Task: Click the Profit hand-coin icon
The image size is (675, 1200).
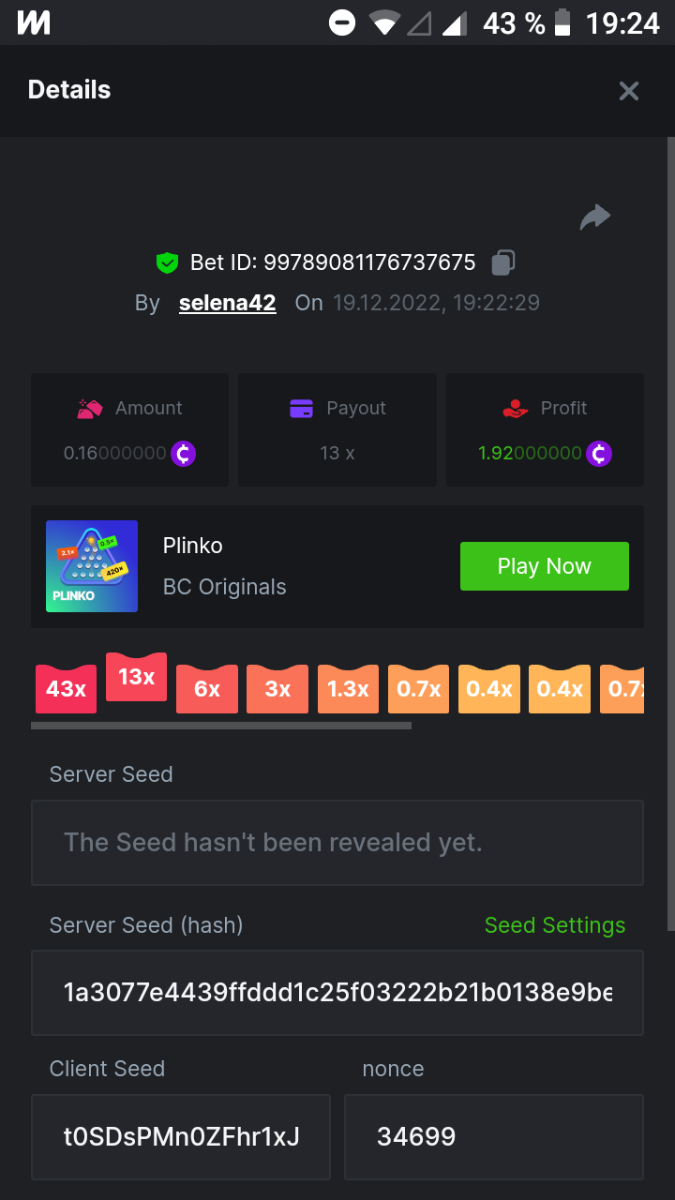Action: [515, 408]
